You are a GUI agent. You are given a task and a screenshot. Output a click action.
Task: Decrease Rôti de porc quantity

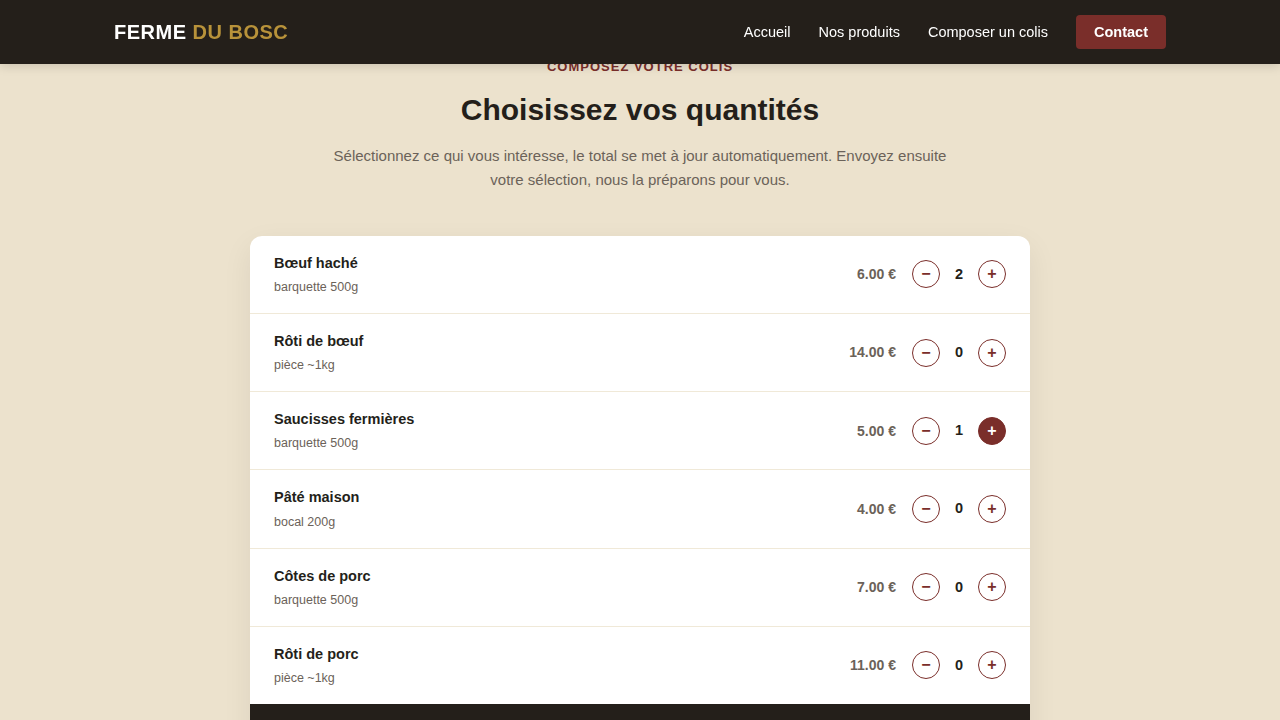click(x=926, y=665)
